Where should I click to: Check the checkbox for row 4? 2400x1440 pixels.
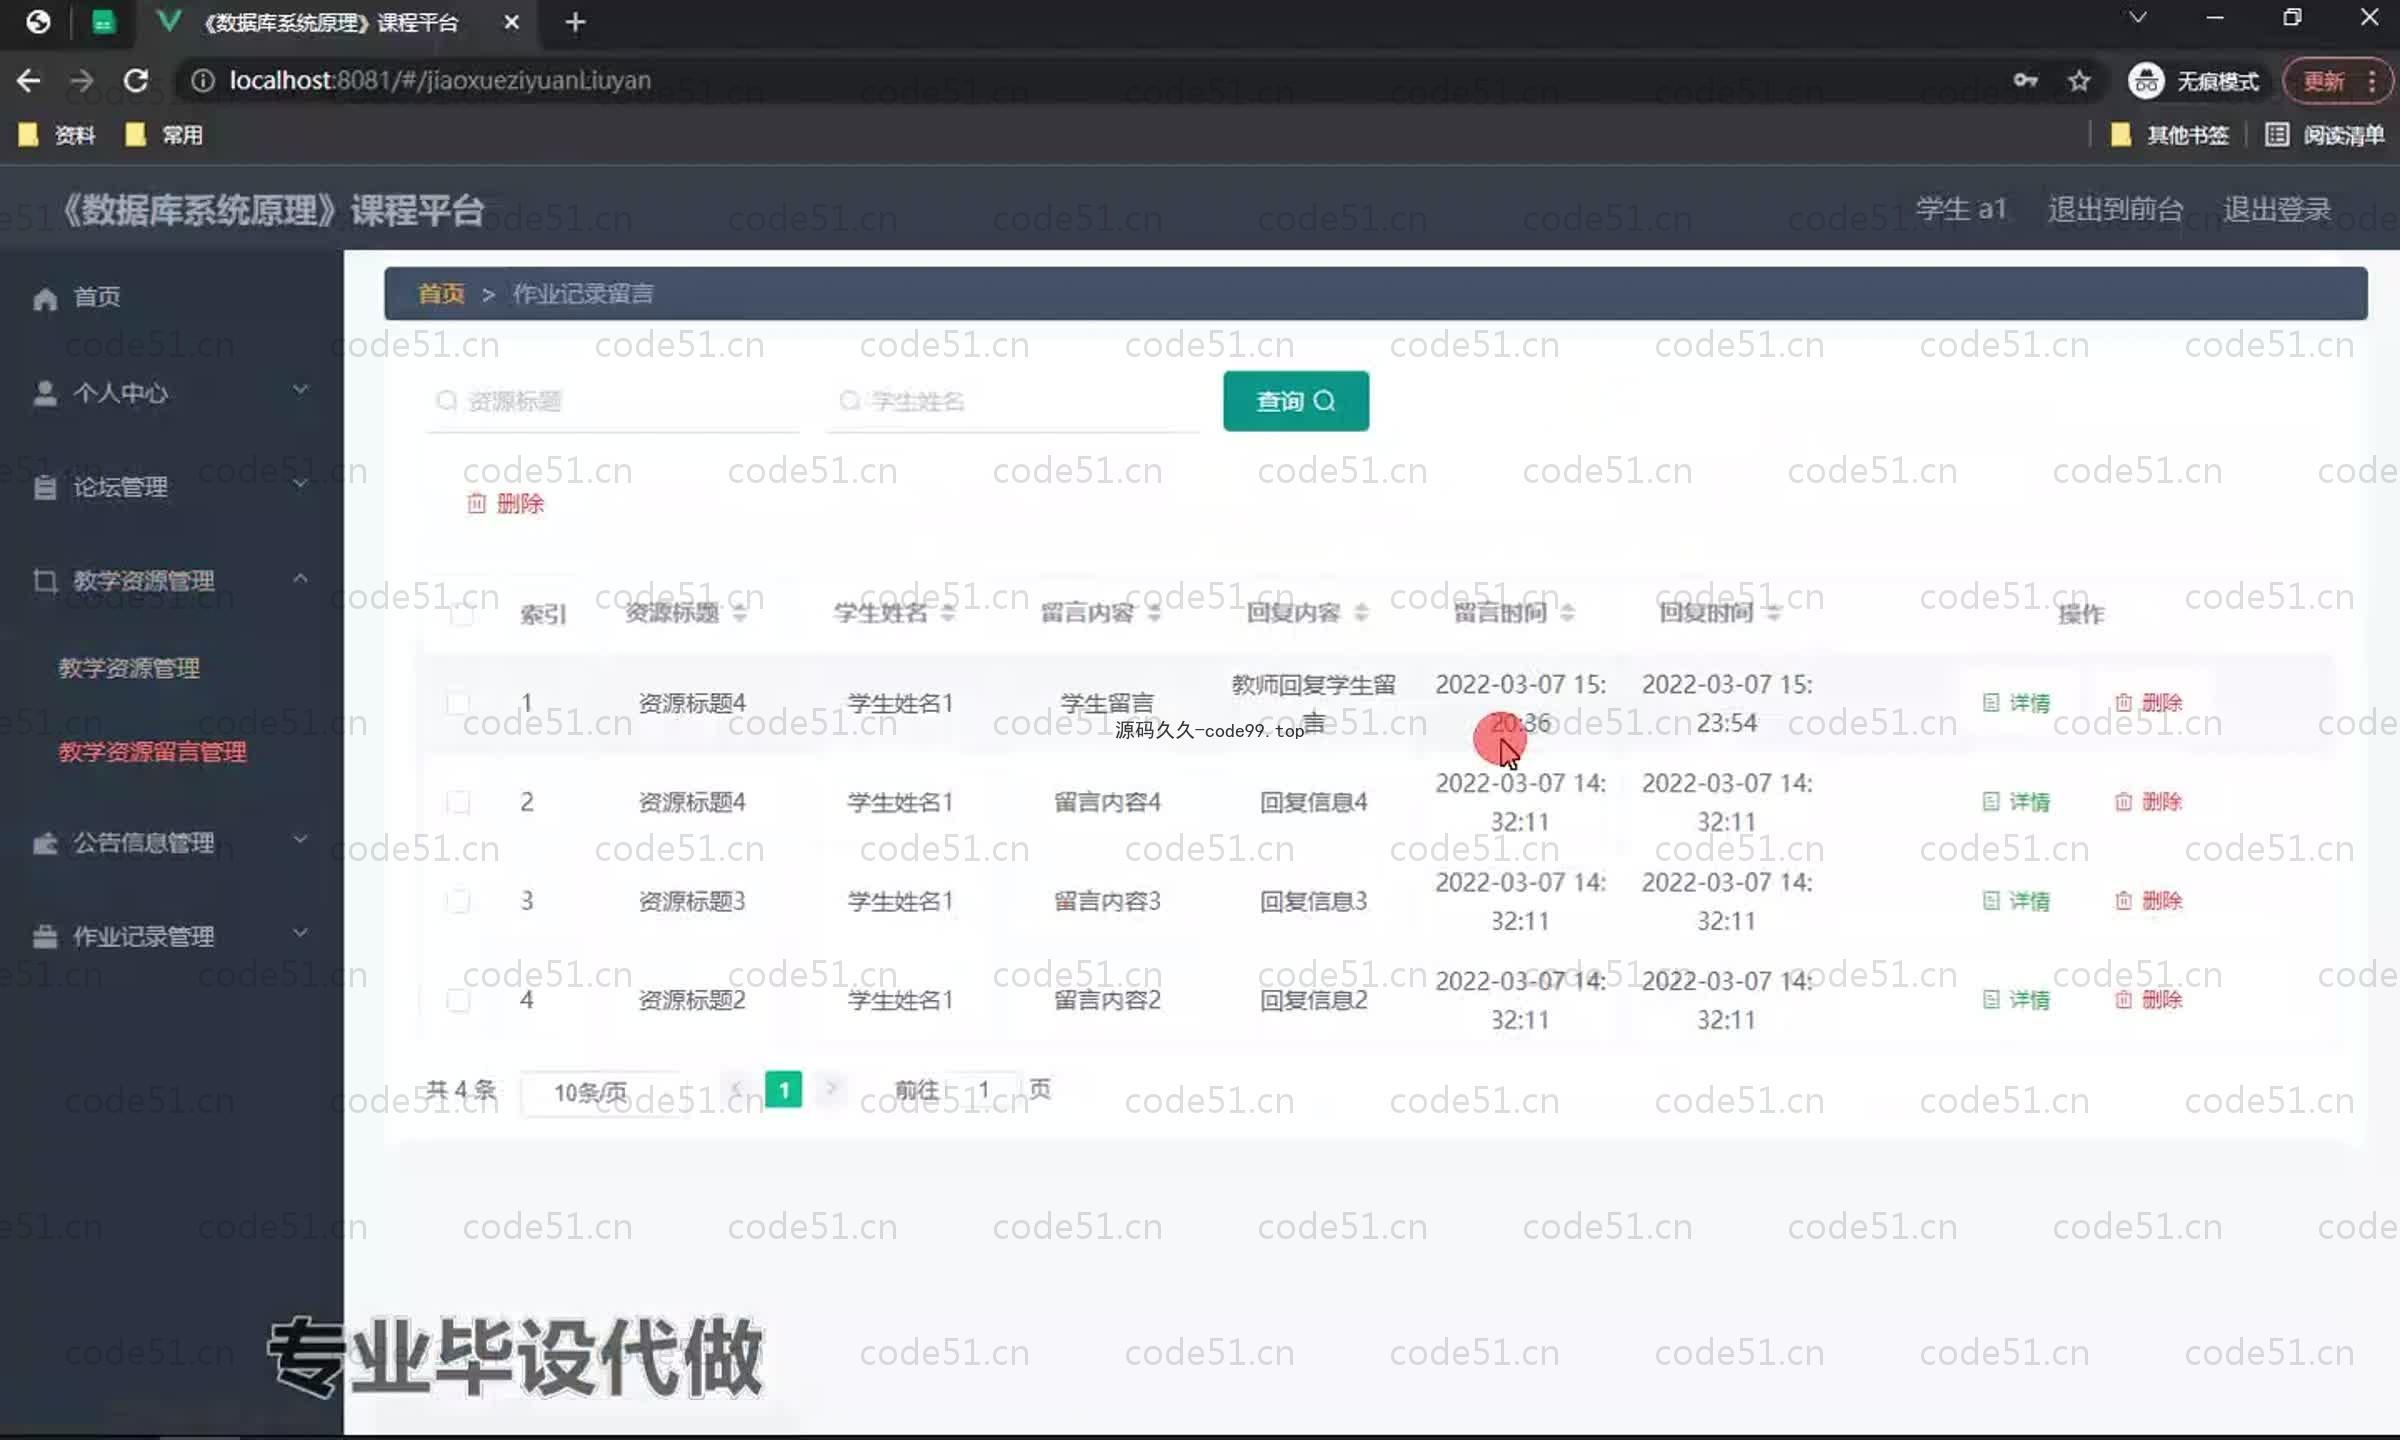[458, 999]
